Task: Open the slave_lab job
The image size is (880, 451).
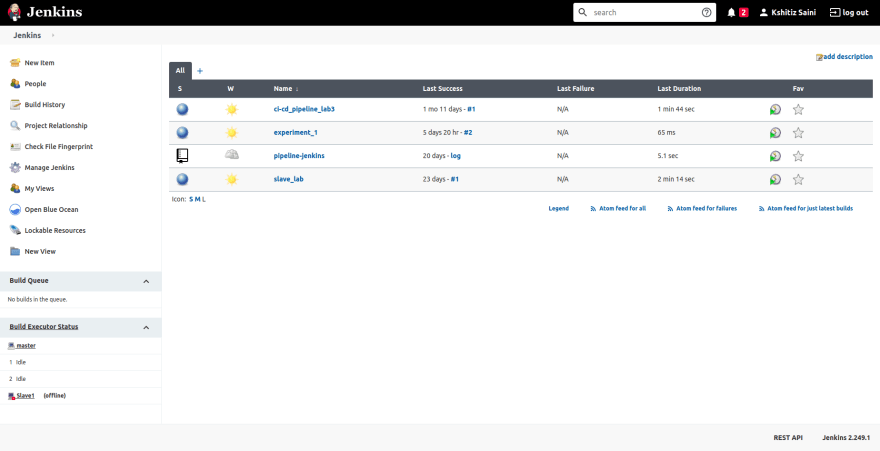Action: pyautogui.click(x=289, y=180)
